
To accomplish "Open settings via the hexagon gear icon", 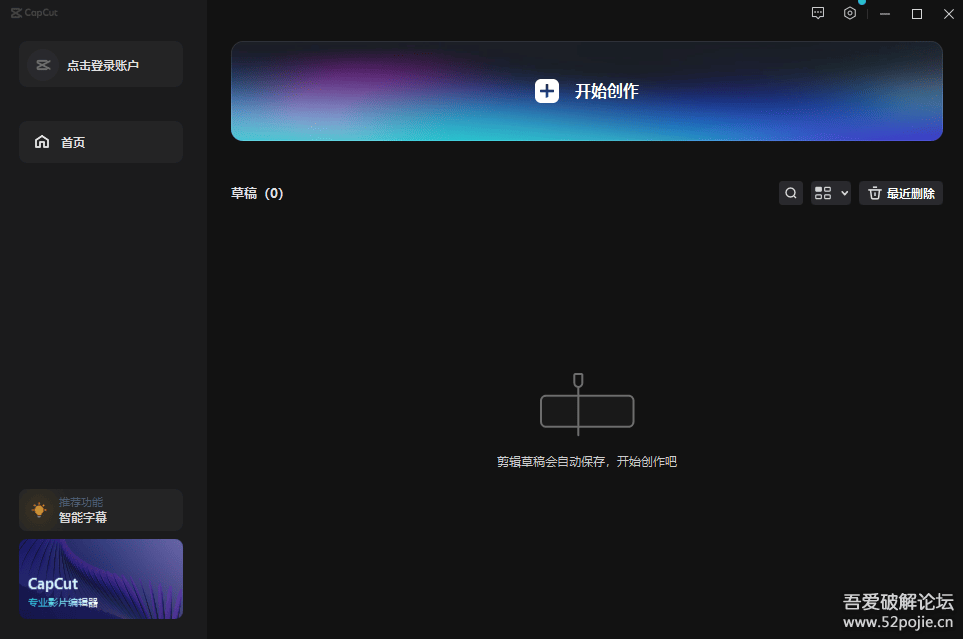I will click(850, 13).
